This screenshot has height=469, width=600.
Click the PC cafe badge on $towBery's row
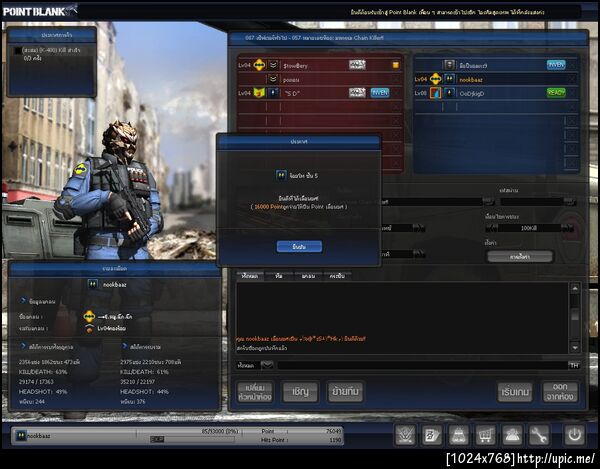tap(357, 65)
